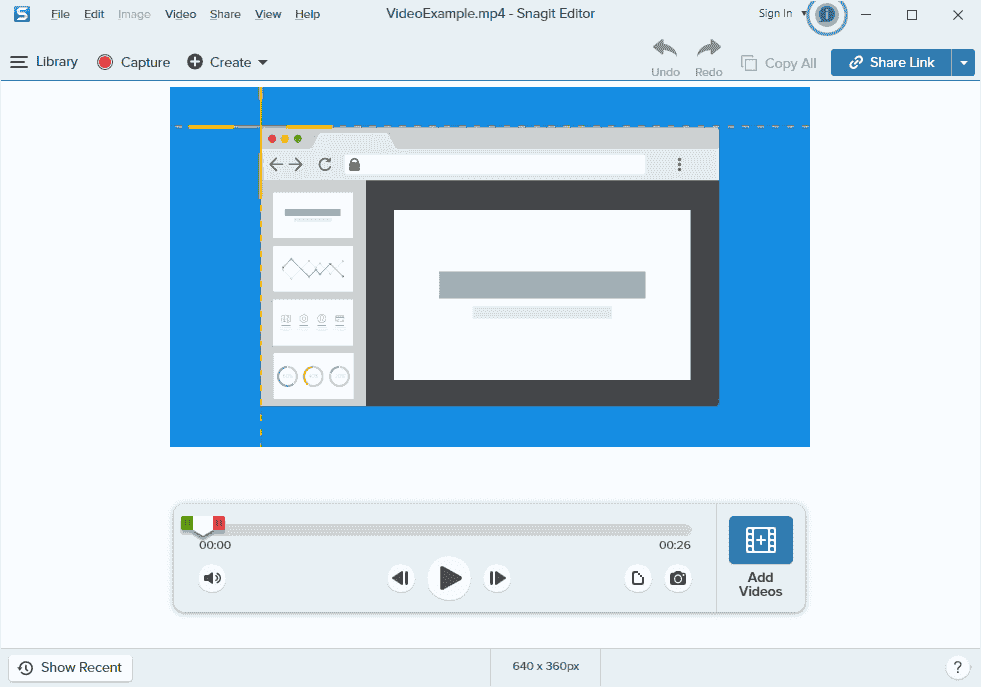981x687 pixels.
Task: Click the red Capture record toggle
Action: 104,62
